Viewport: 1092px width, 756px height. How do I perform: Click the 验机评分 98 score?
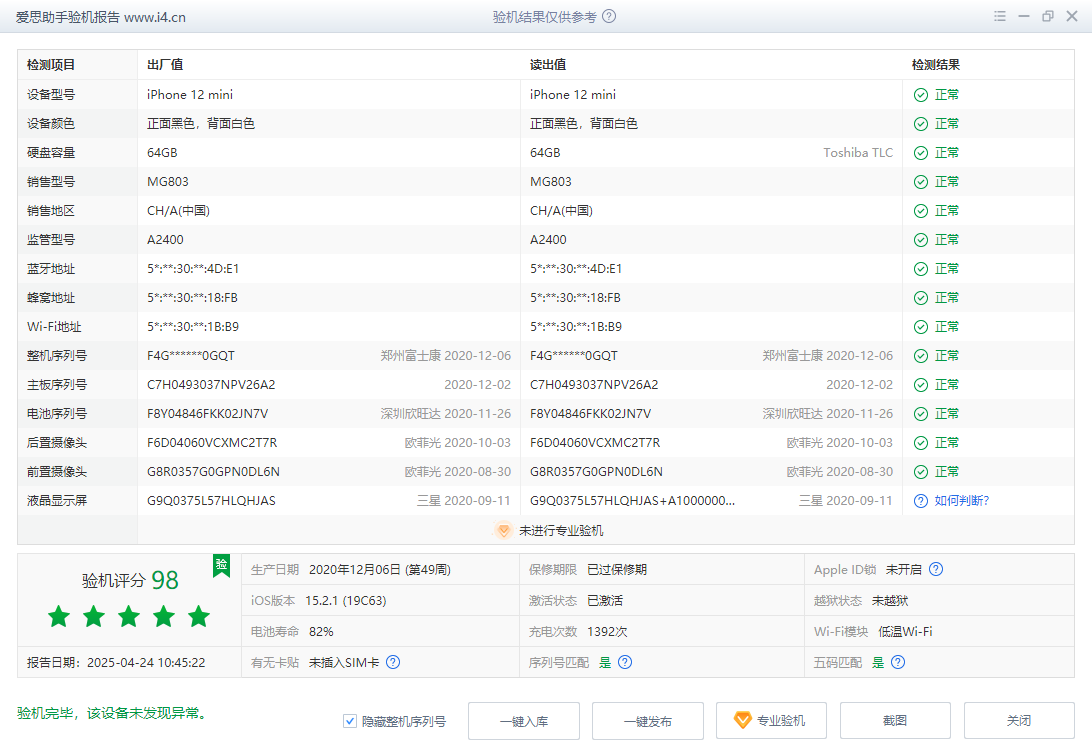[x=130, y=580]
